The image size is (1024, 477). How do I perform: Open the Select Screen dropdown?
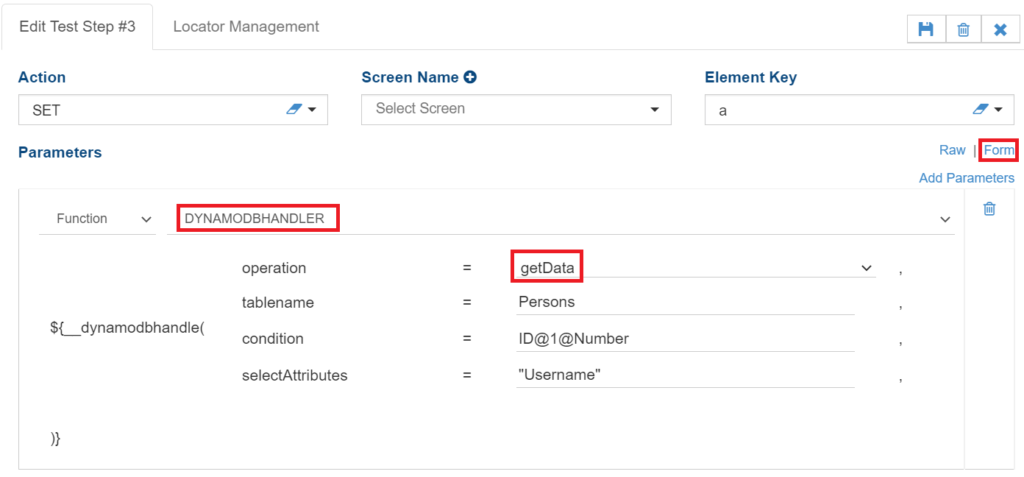(x=516, y=109)
